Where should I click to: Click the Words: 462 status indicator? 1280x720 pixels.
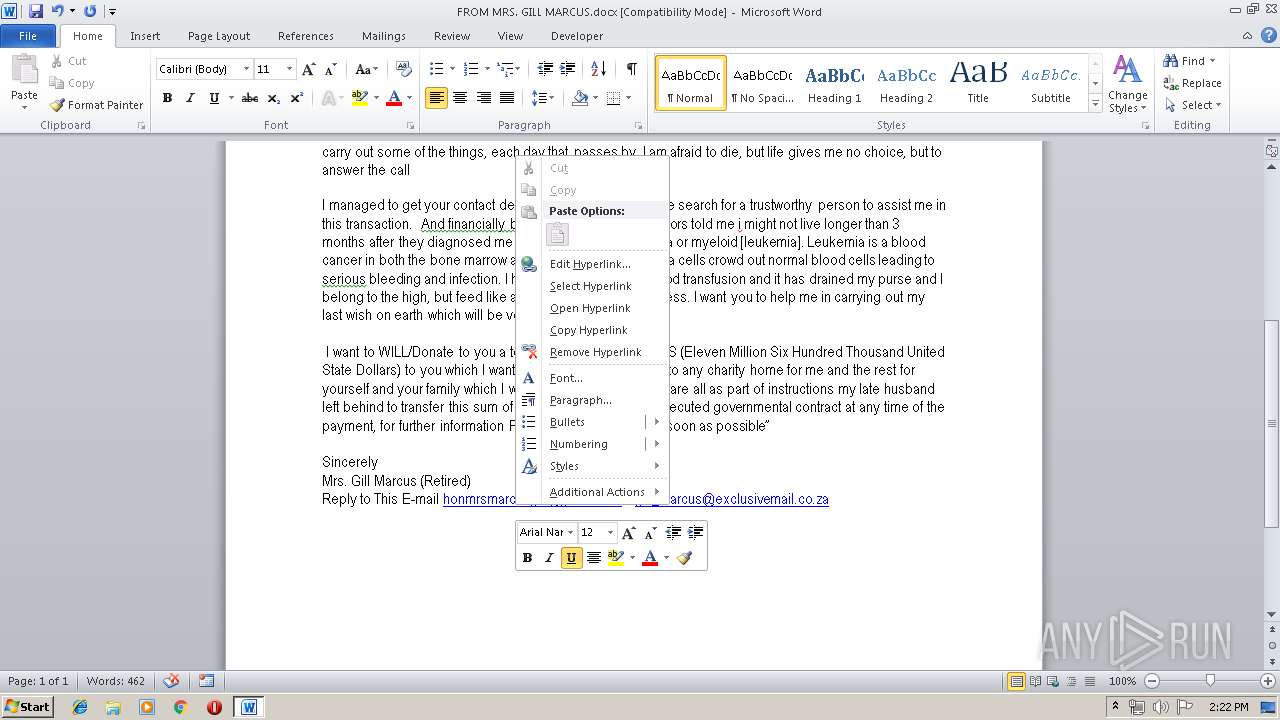115,681
